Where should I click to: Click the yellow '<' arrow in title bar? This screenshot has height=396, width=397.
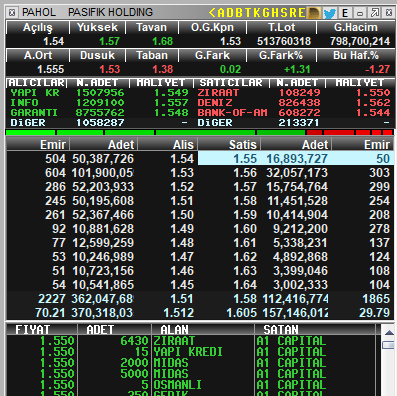[212, 13]
